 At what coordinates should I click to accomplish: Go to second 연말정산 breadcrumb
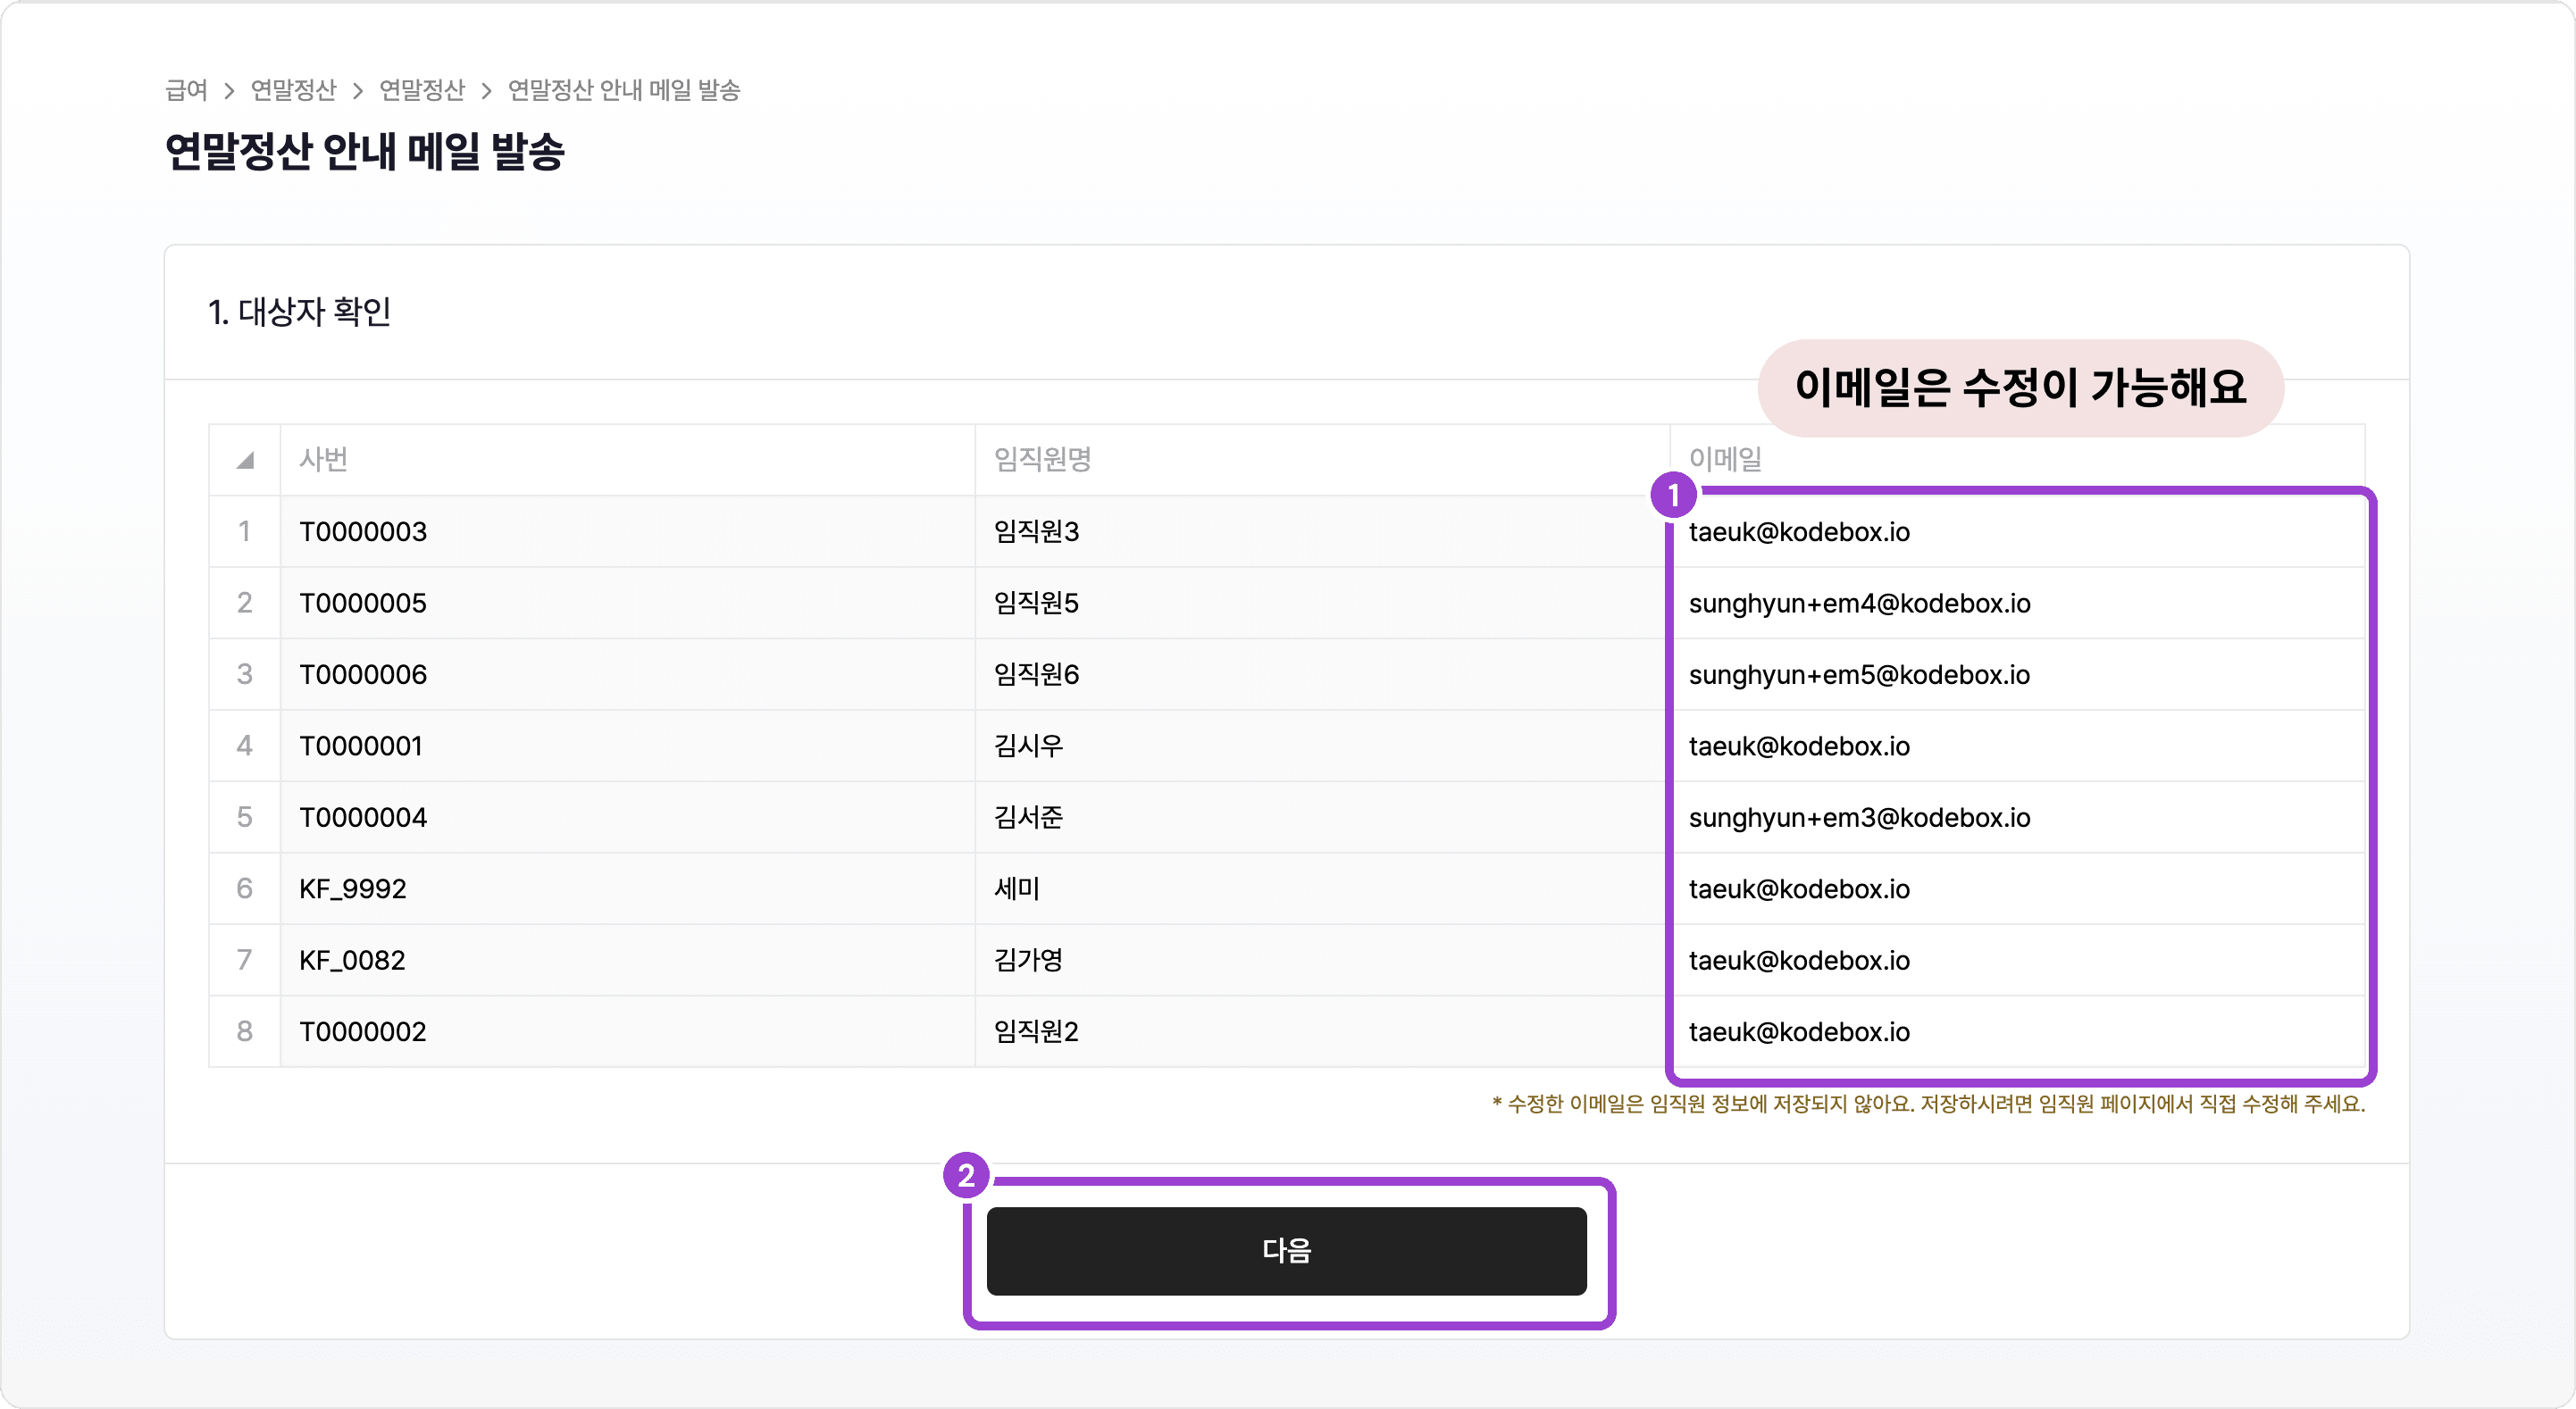point(422,90)
